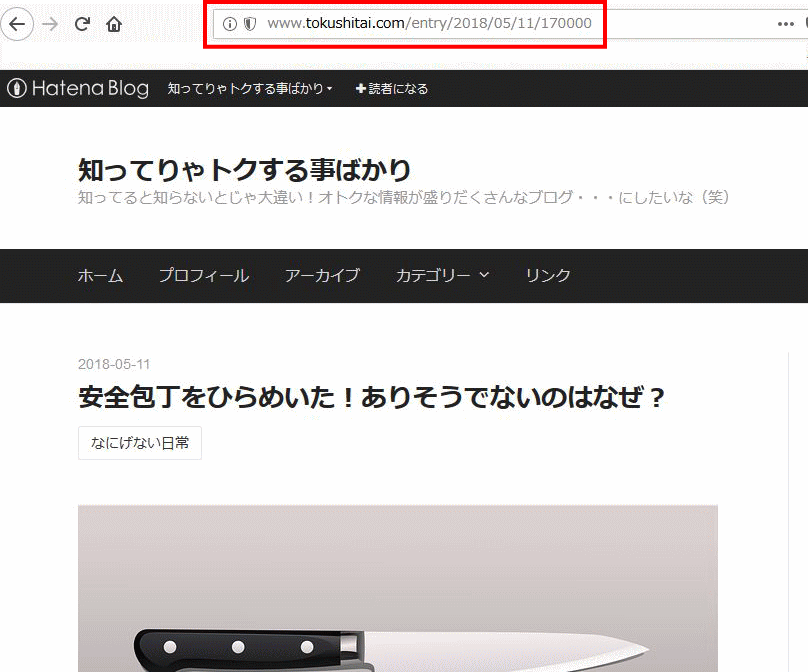Open the article title about 安全包丁
808x672 pixels.
(x=372, y=398)
